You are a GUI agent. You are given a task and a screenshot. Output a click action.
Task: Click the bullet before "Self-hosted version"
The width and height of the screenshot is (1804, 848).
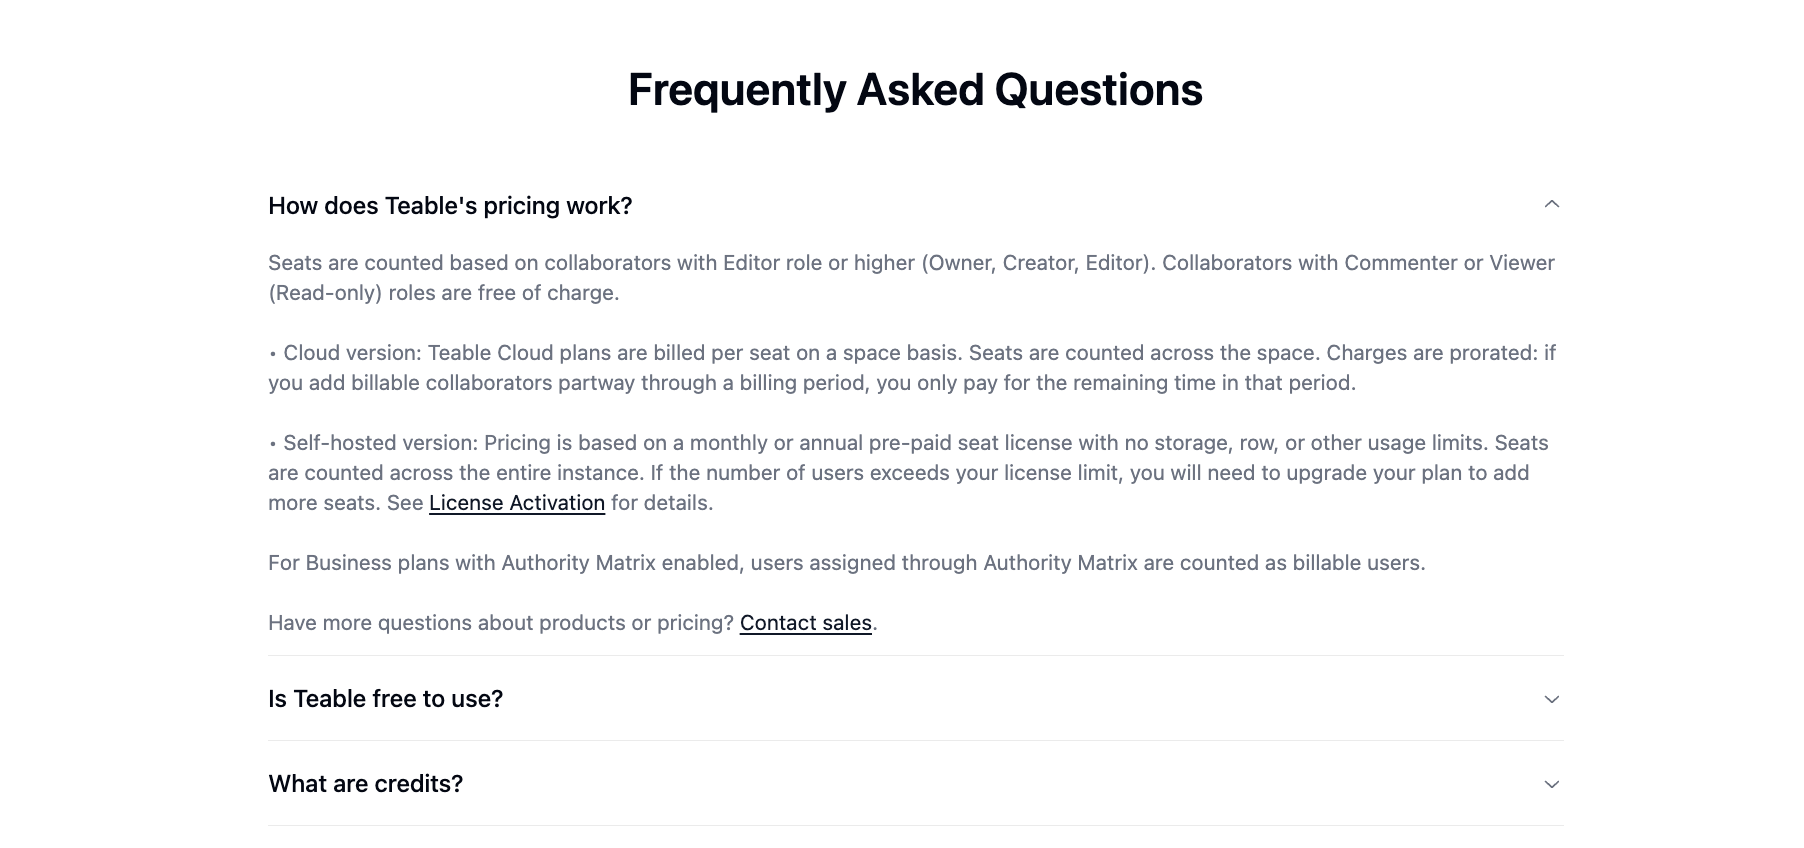[273, 444]
